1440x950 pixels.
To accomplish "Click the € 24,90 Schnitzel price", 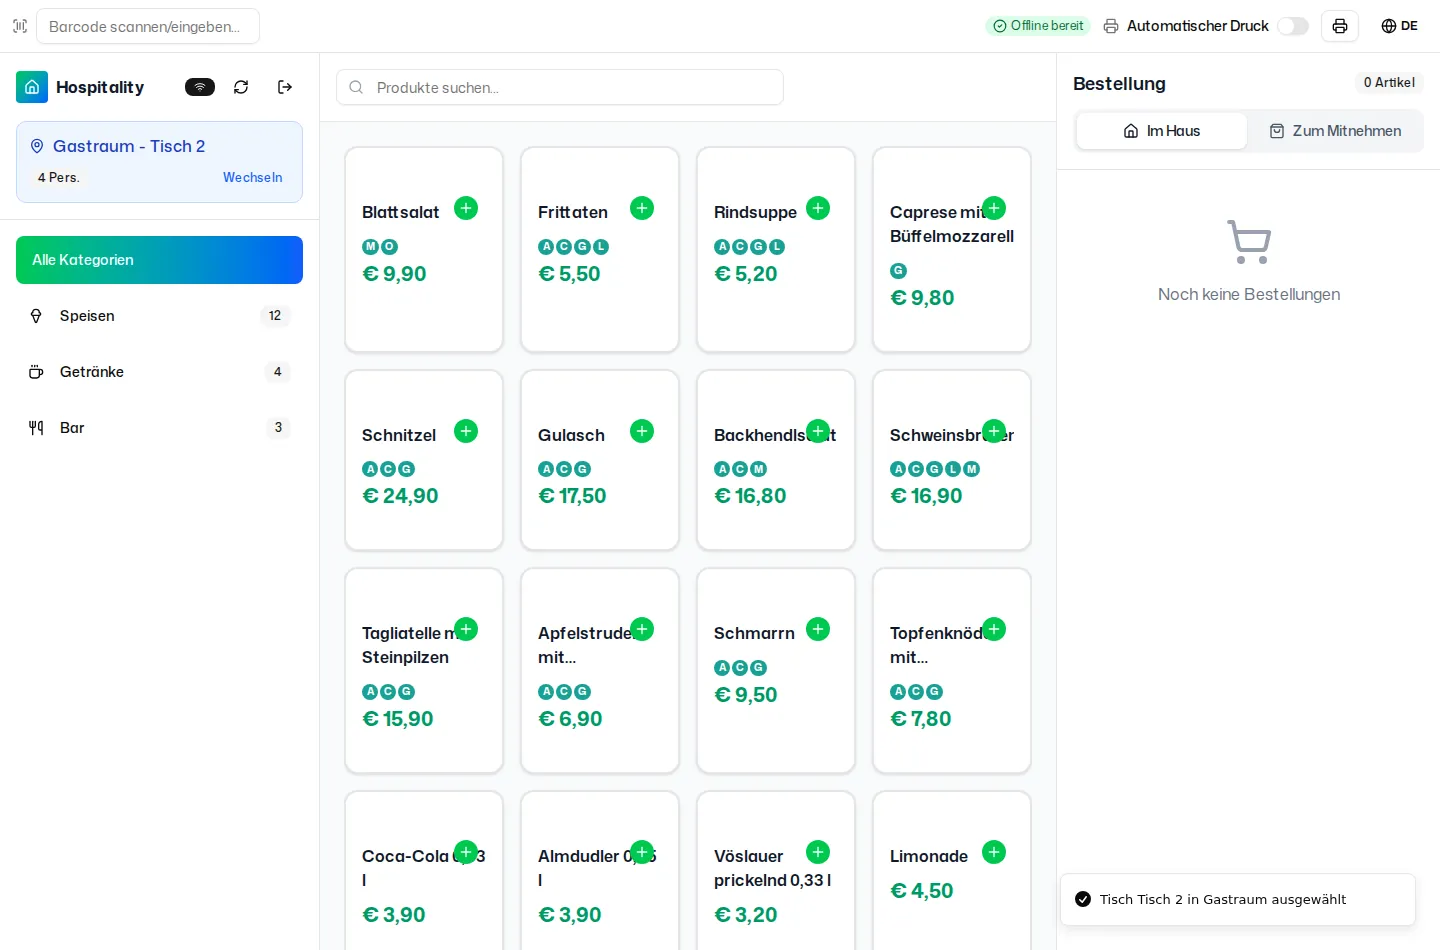I will 400,496.
